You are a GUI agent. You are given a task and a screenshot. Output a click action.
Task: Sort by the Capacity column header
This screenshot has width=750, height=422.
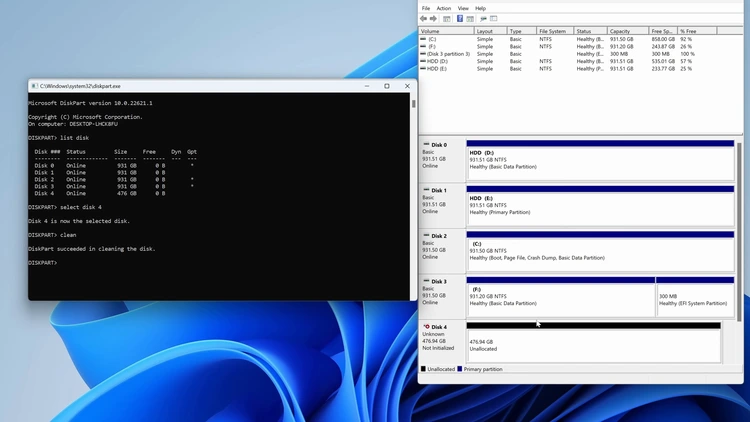tap(628, 31)
